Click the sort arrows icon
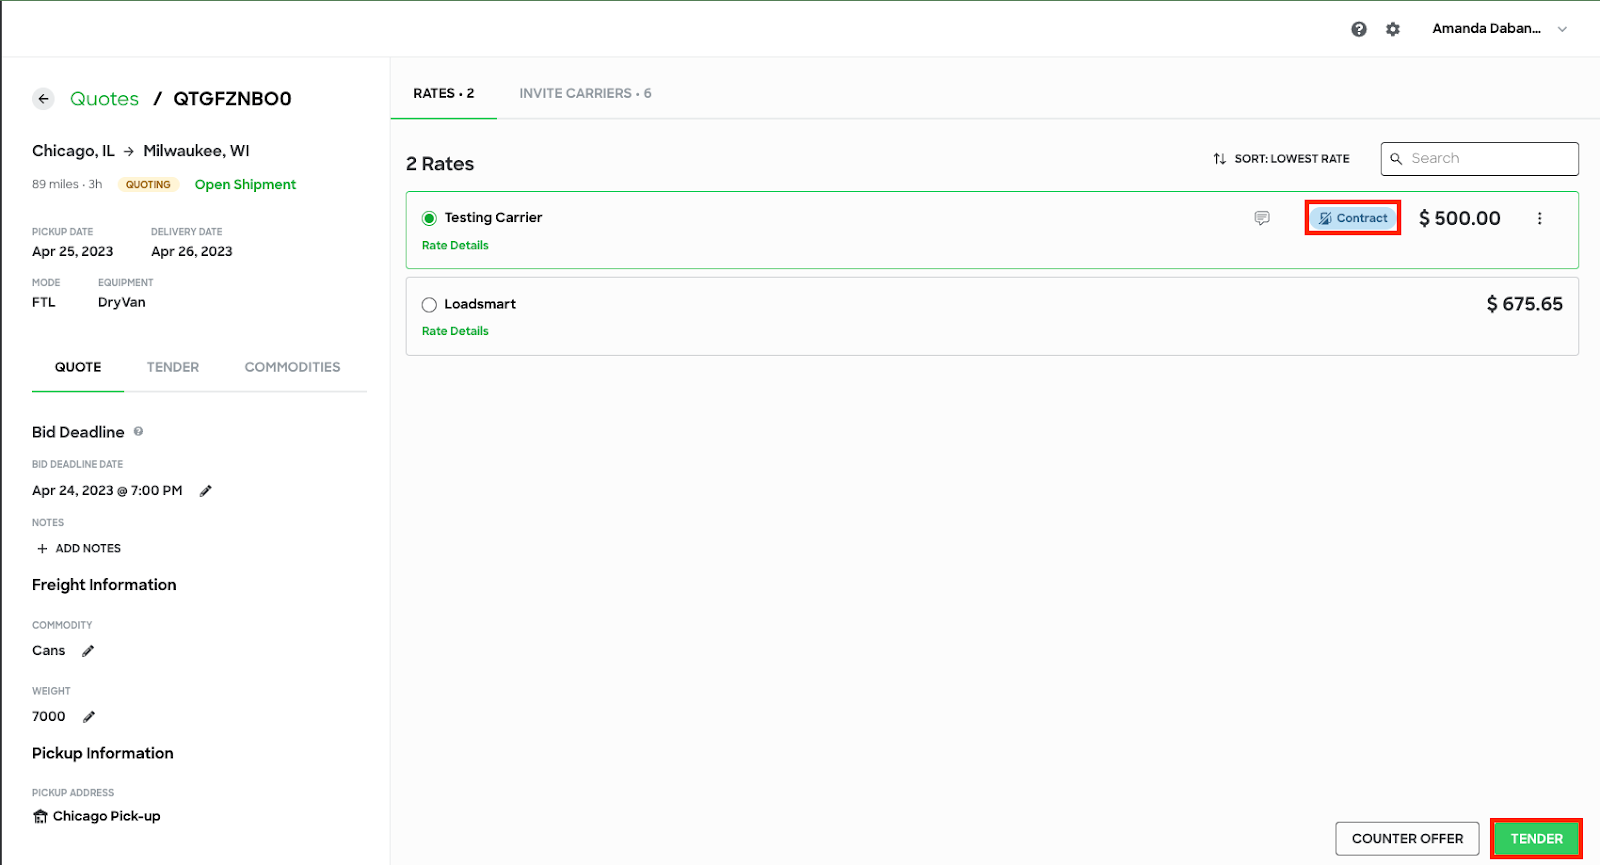Image resolution: width=1600 pixels, height=865 pixels. point(1219,159)
